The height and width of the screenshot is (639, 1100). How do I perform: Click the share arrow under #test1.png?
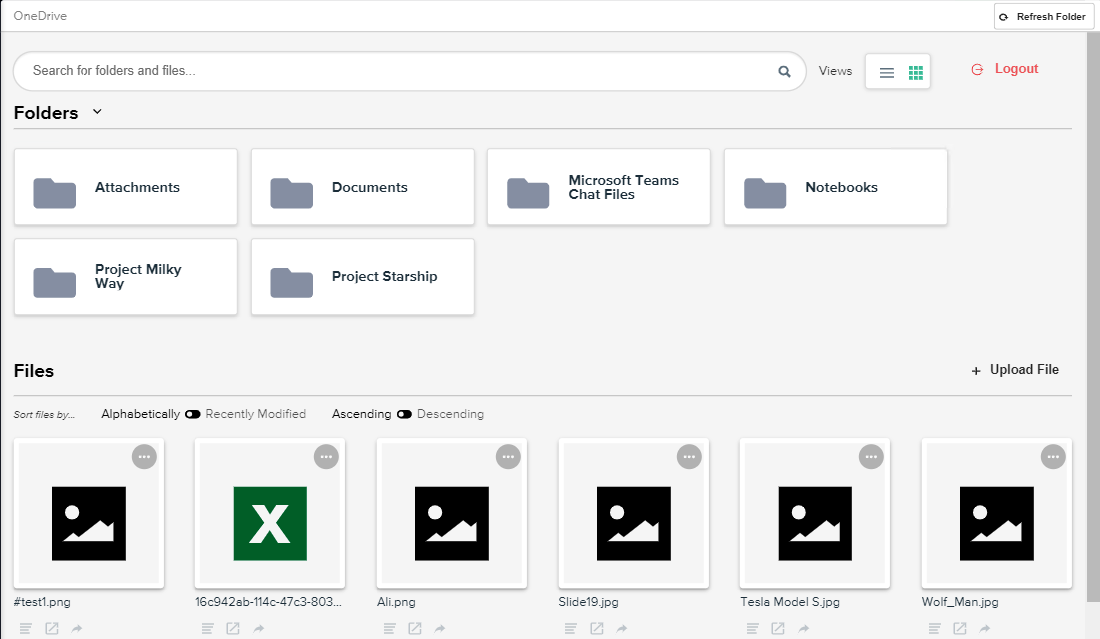(x=77, y=628)
